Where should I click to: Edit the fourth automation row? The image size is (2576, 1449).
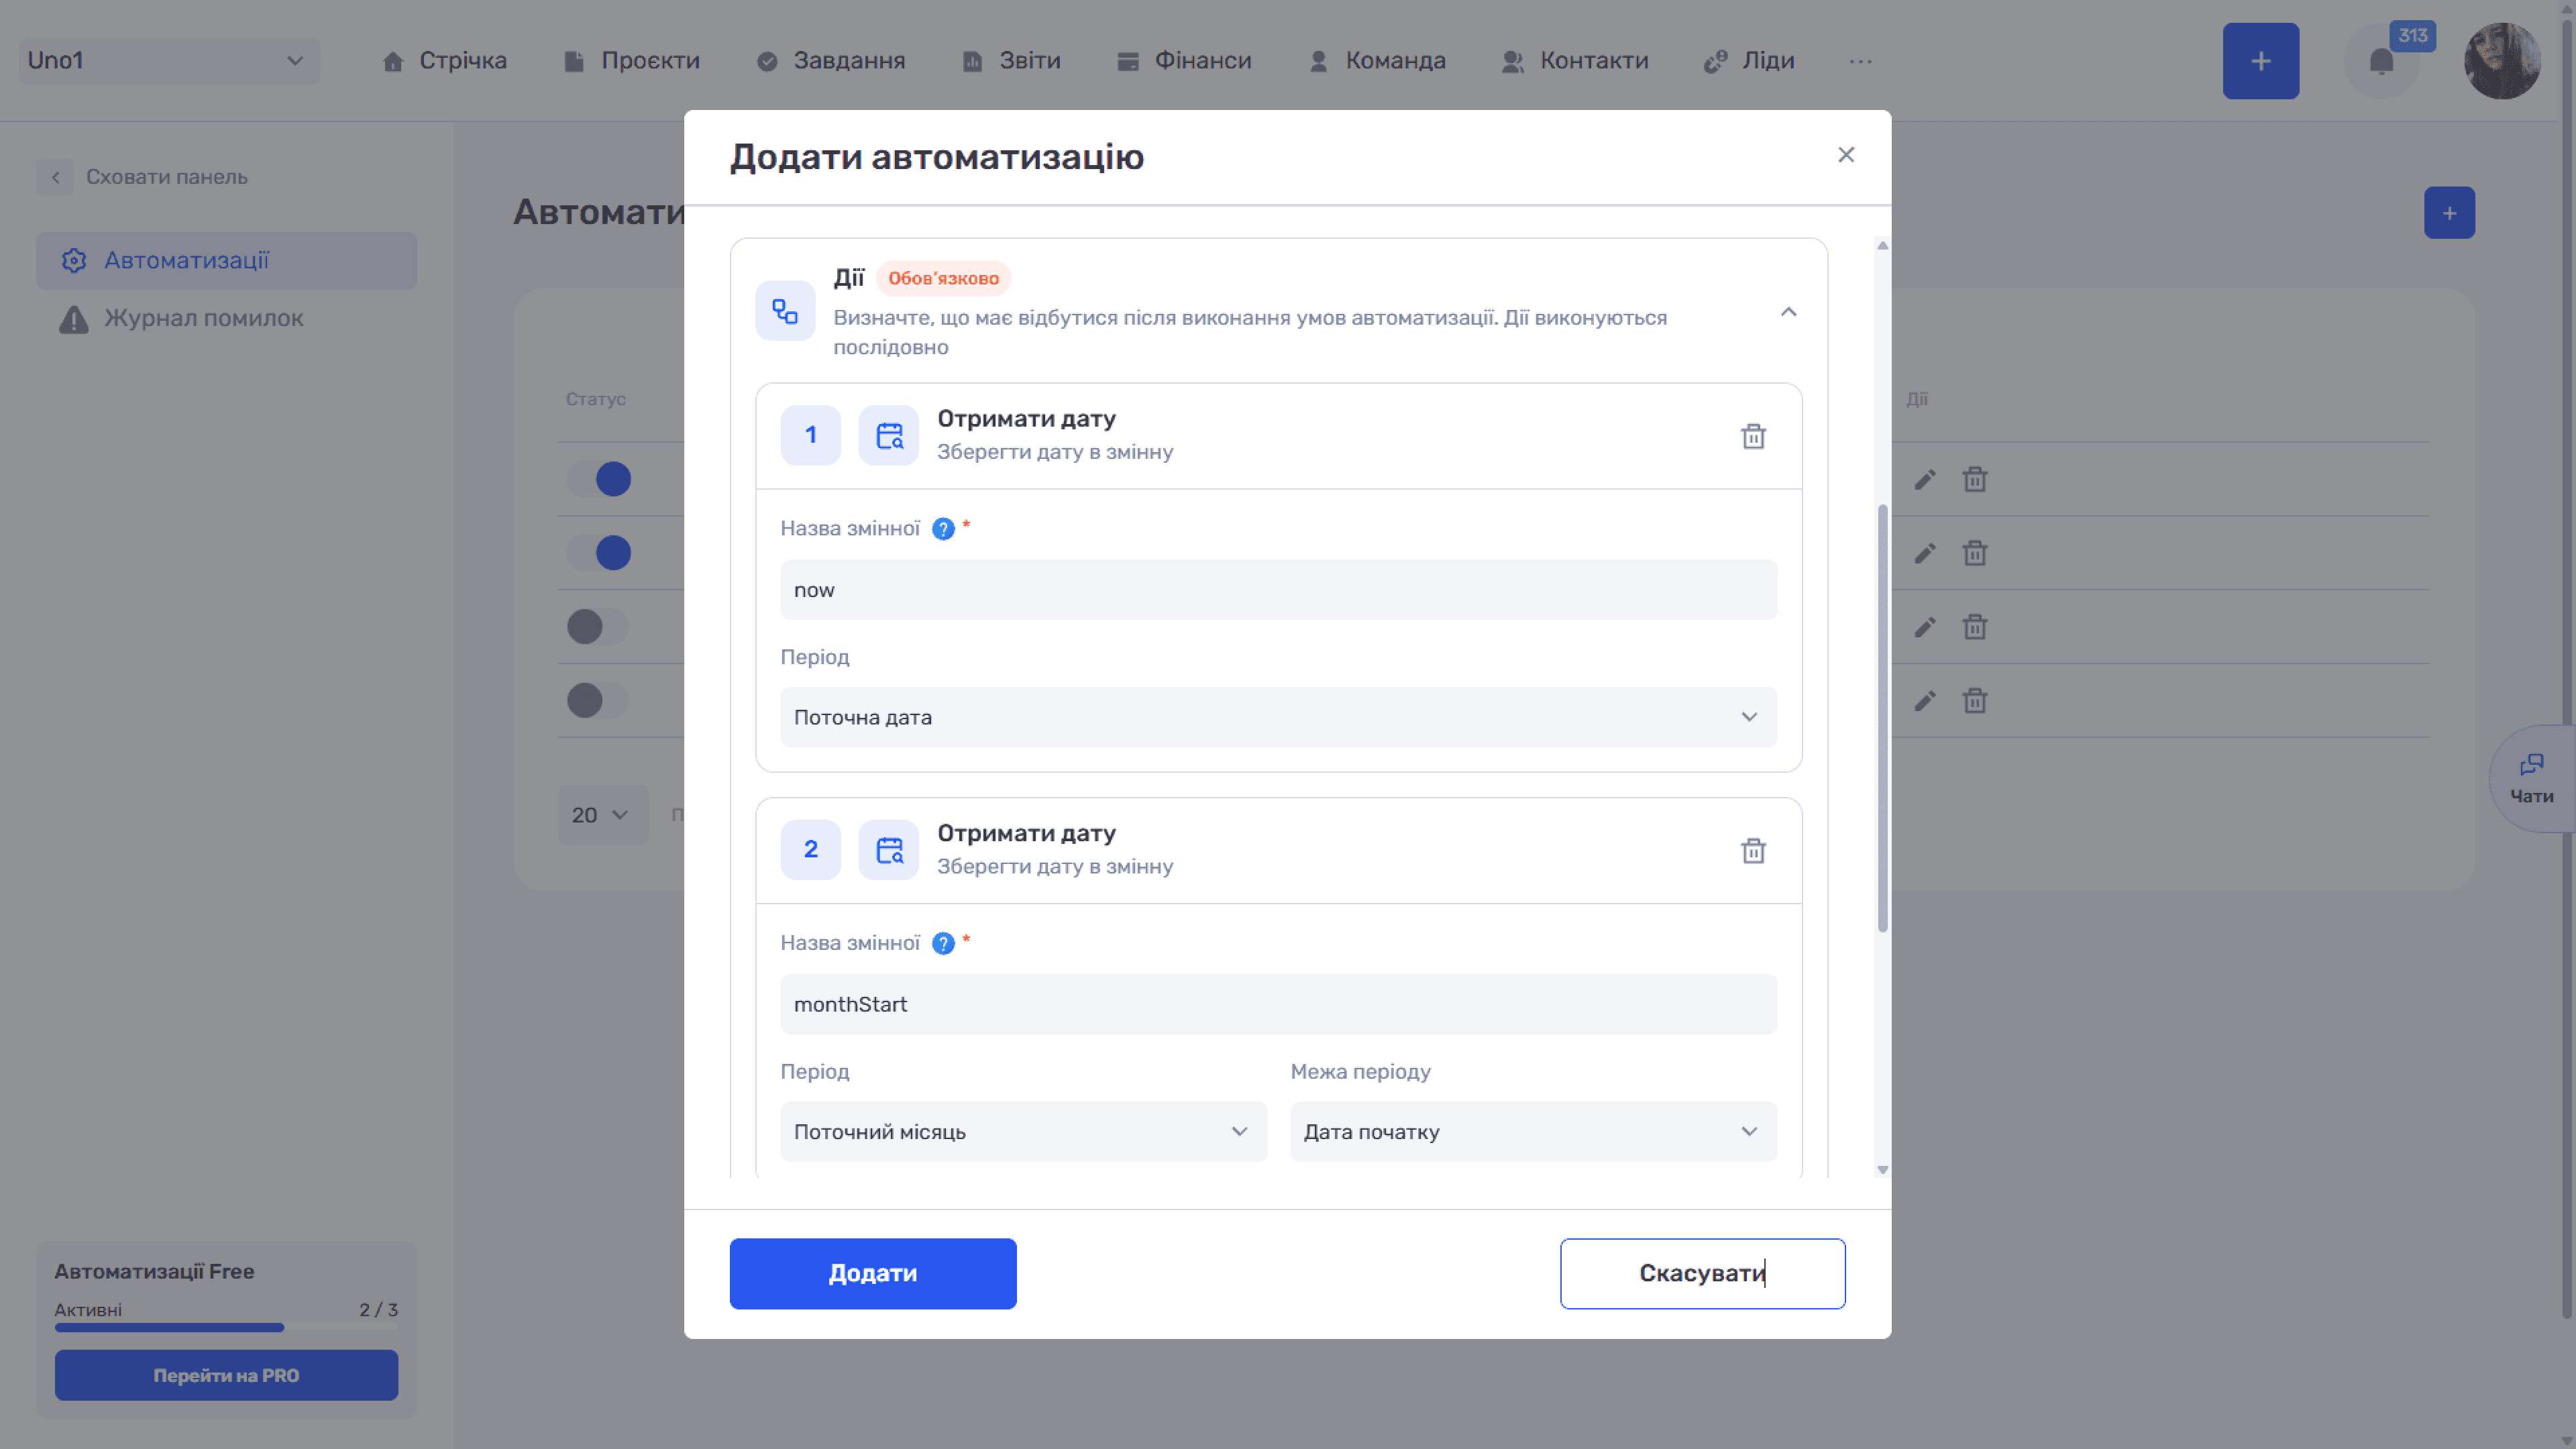[1925, 701]
